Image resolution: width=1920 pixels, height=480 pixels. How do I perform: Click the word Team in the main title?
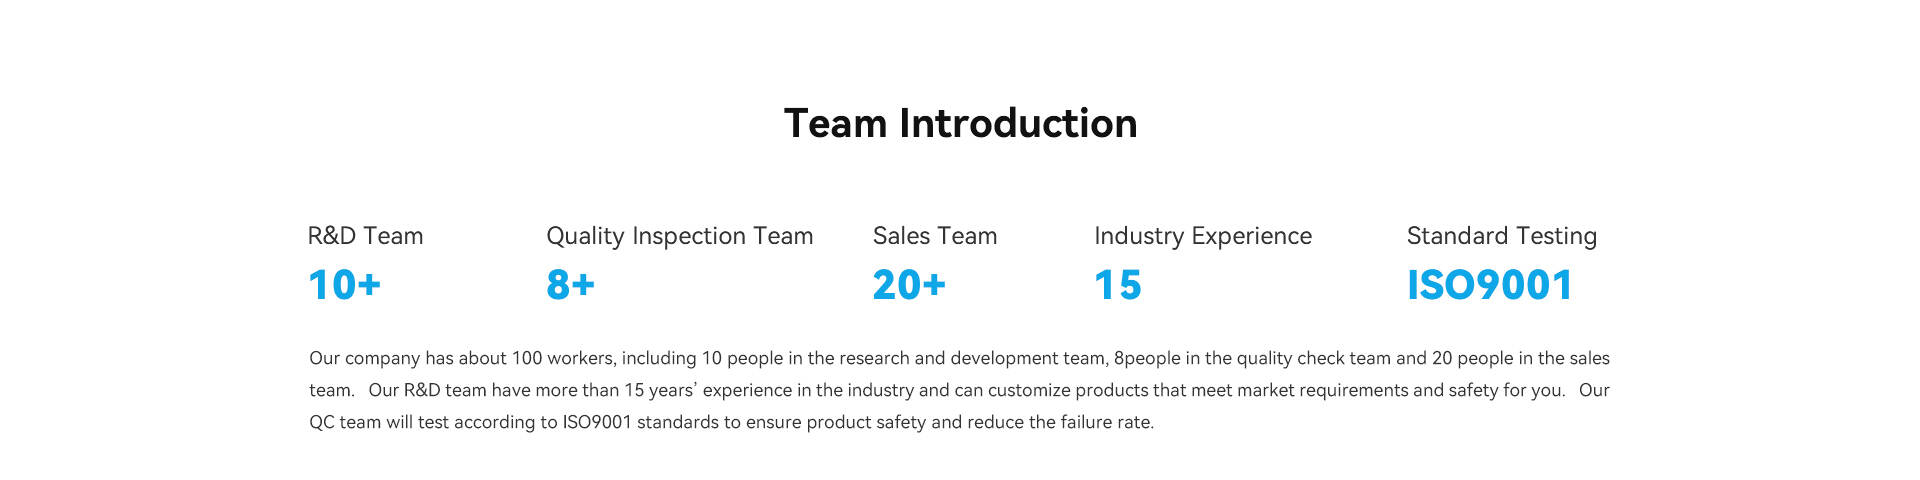(x=836, y=124)
